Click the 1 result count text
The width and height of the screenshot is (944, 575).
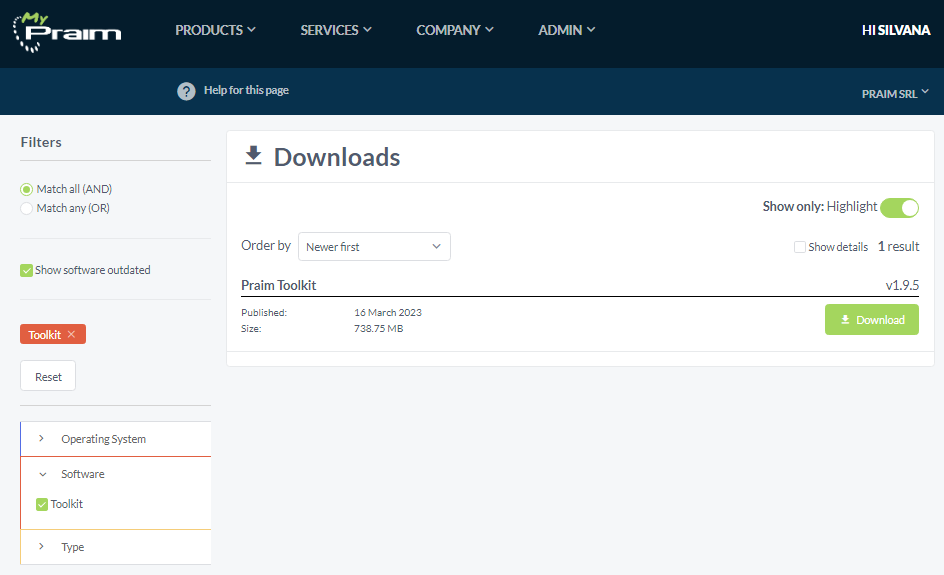pyautogui.click(x=898, y=246)
